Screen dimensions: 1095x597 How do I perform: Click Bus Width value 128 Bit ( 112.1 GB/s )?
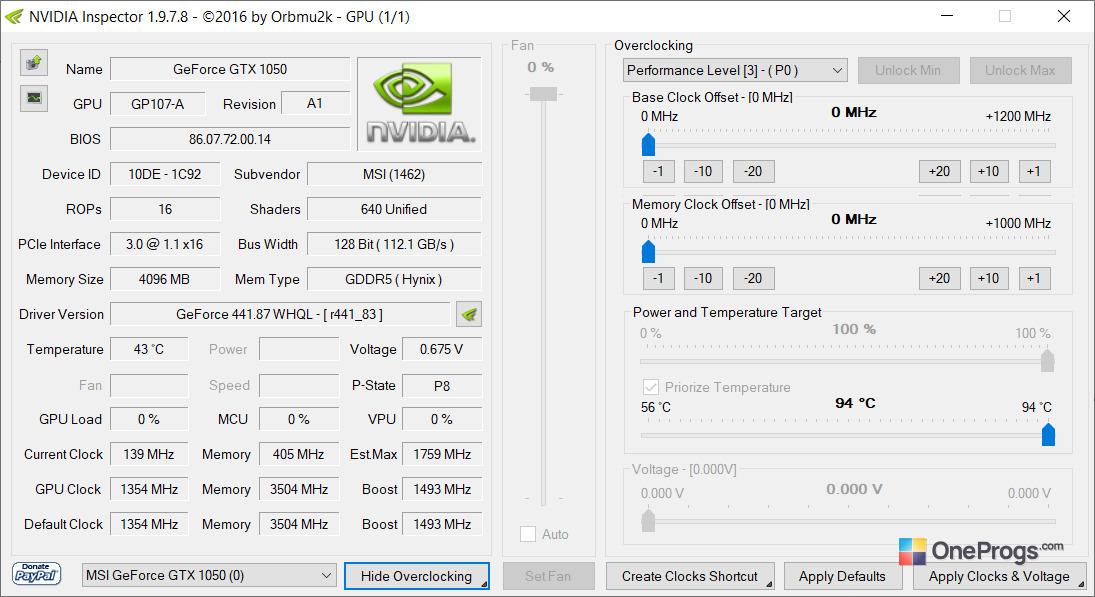click(x=394, y=244)
